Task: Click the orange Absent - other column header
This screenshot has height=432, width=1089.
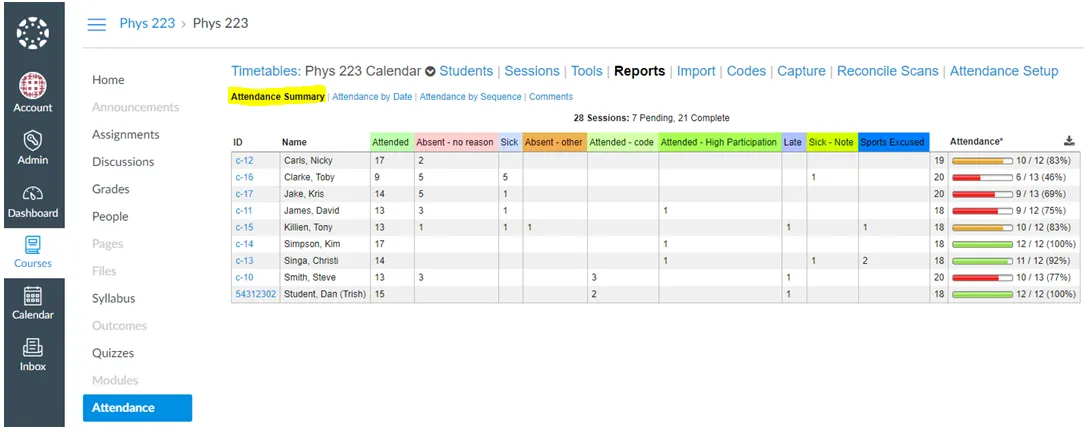Action: (554, 142)
